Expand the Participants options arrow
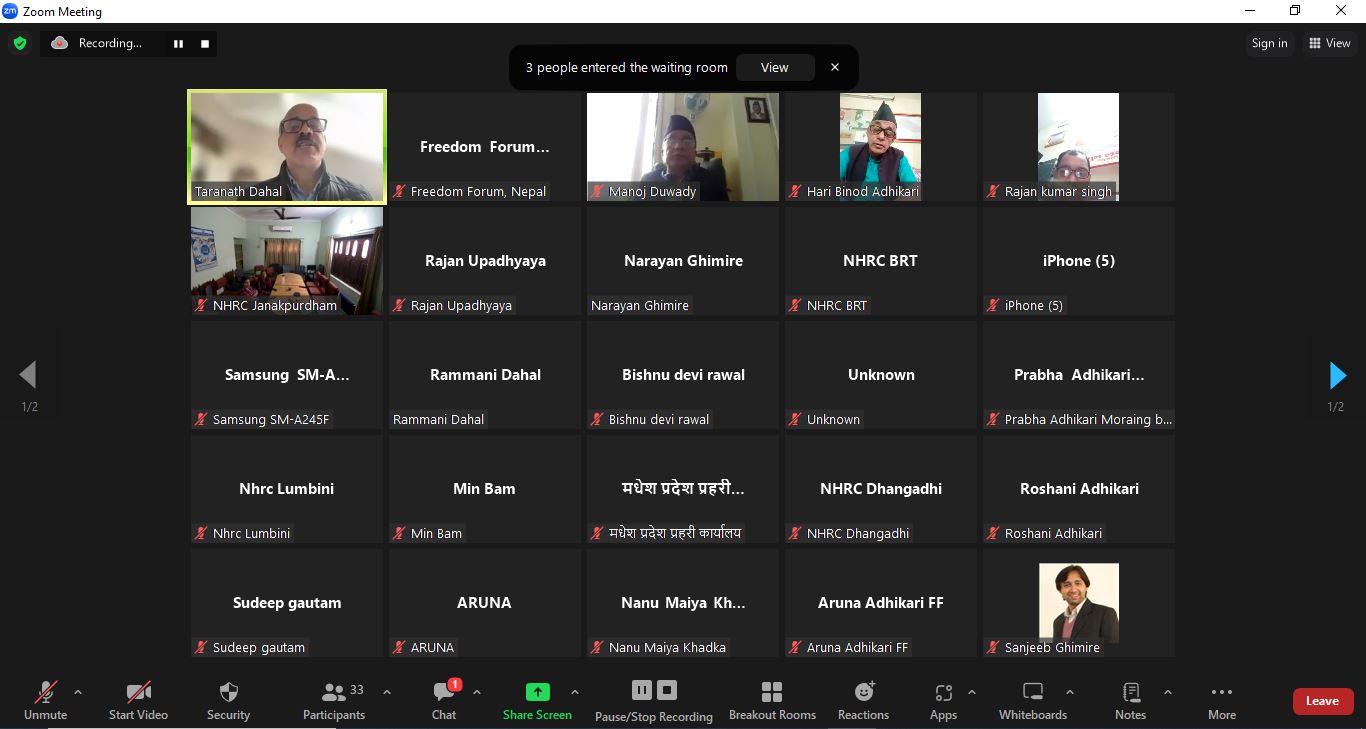Screen dimensions: 1366x729 point(387,692)
